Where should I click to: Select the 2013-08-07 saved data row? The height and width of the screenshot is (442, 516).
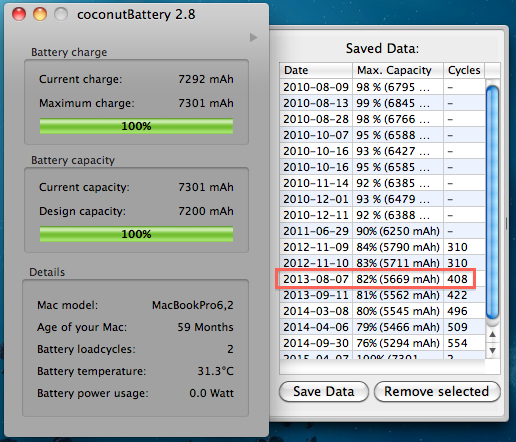point(383,279)
